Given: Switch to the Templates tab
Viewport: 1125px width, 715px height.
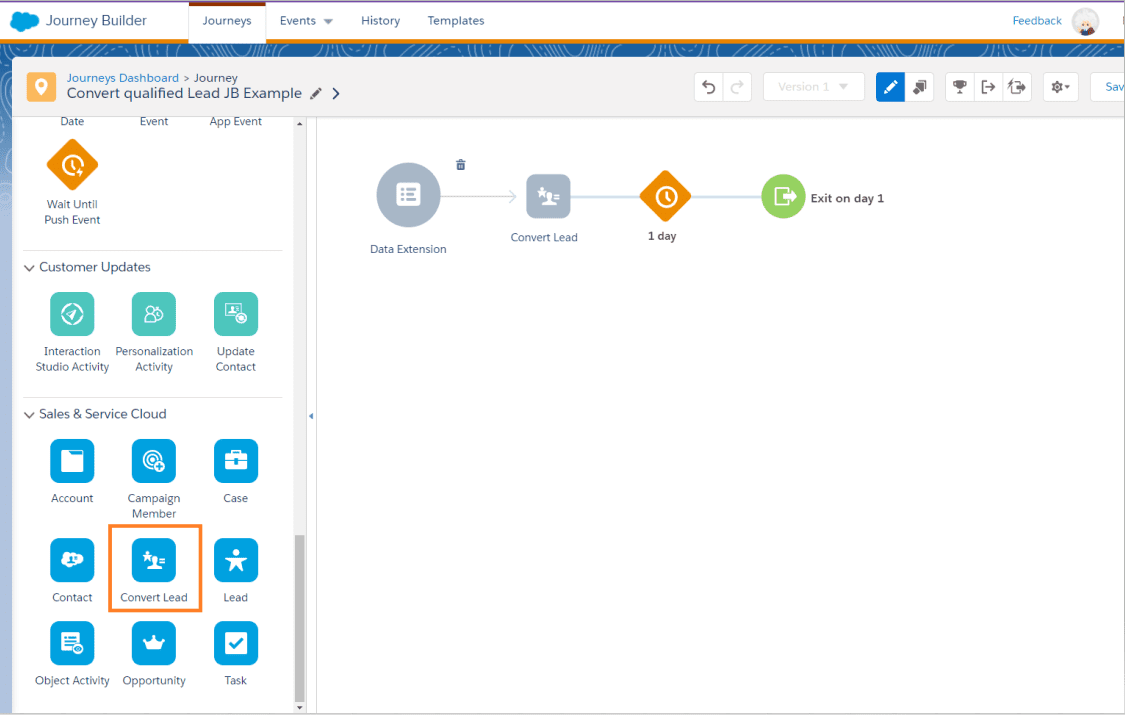Looking at the screenshot, I should click(455, 21).
